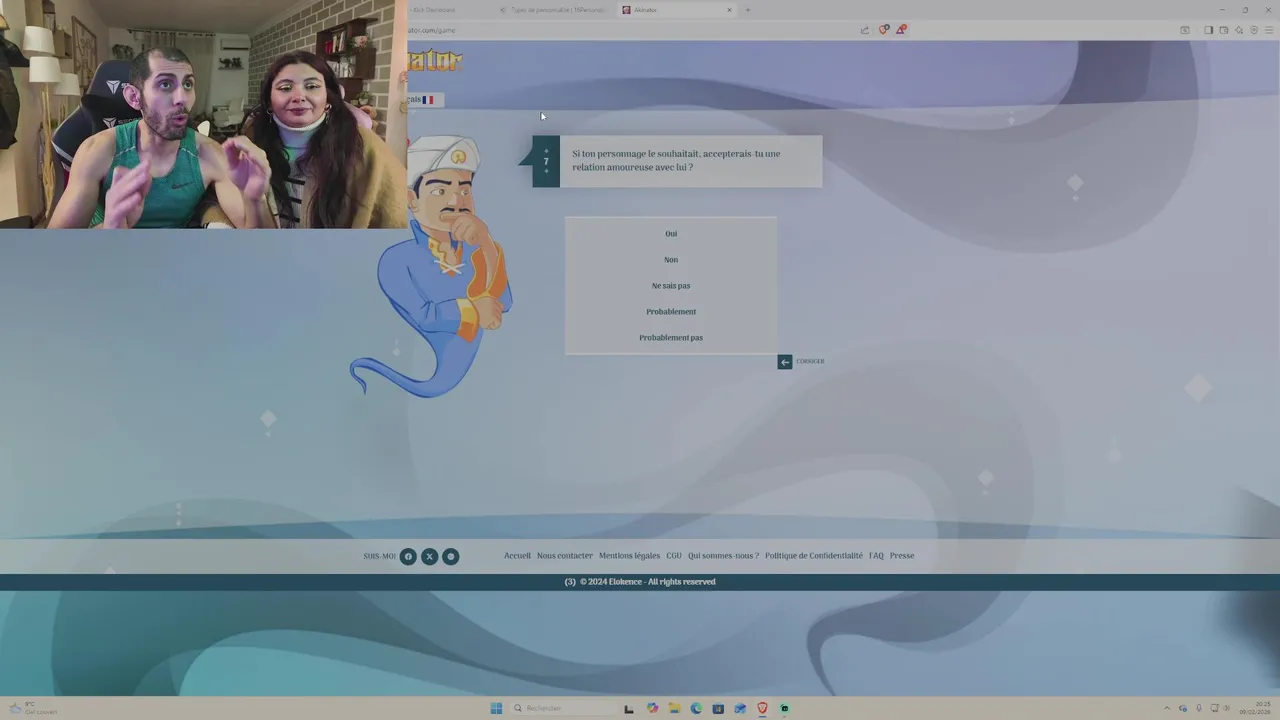Viewport: 1280px width, 720px height.
Task: Open Brave browser from the taskbar
Action: point(762,708)
